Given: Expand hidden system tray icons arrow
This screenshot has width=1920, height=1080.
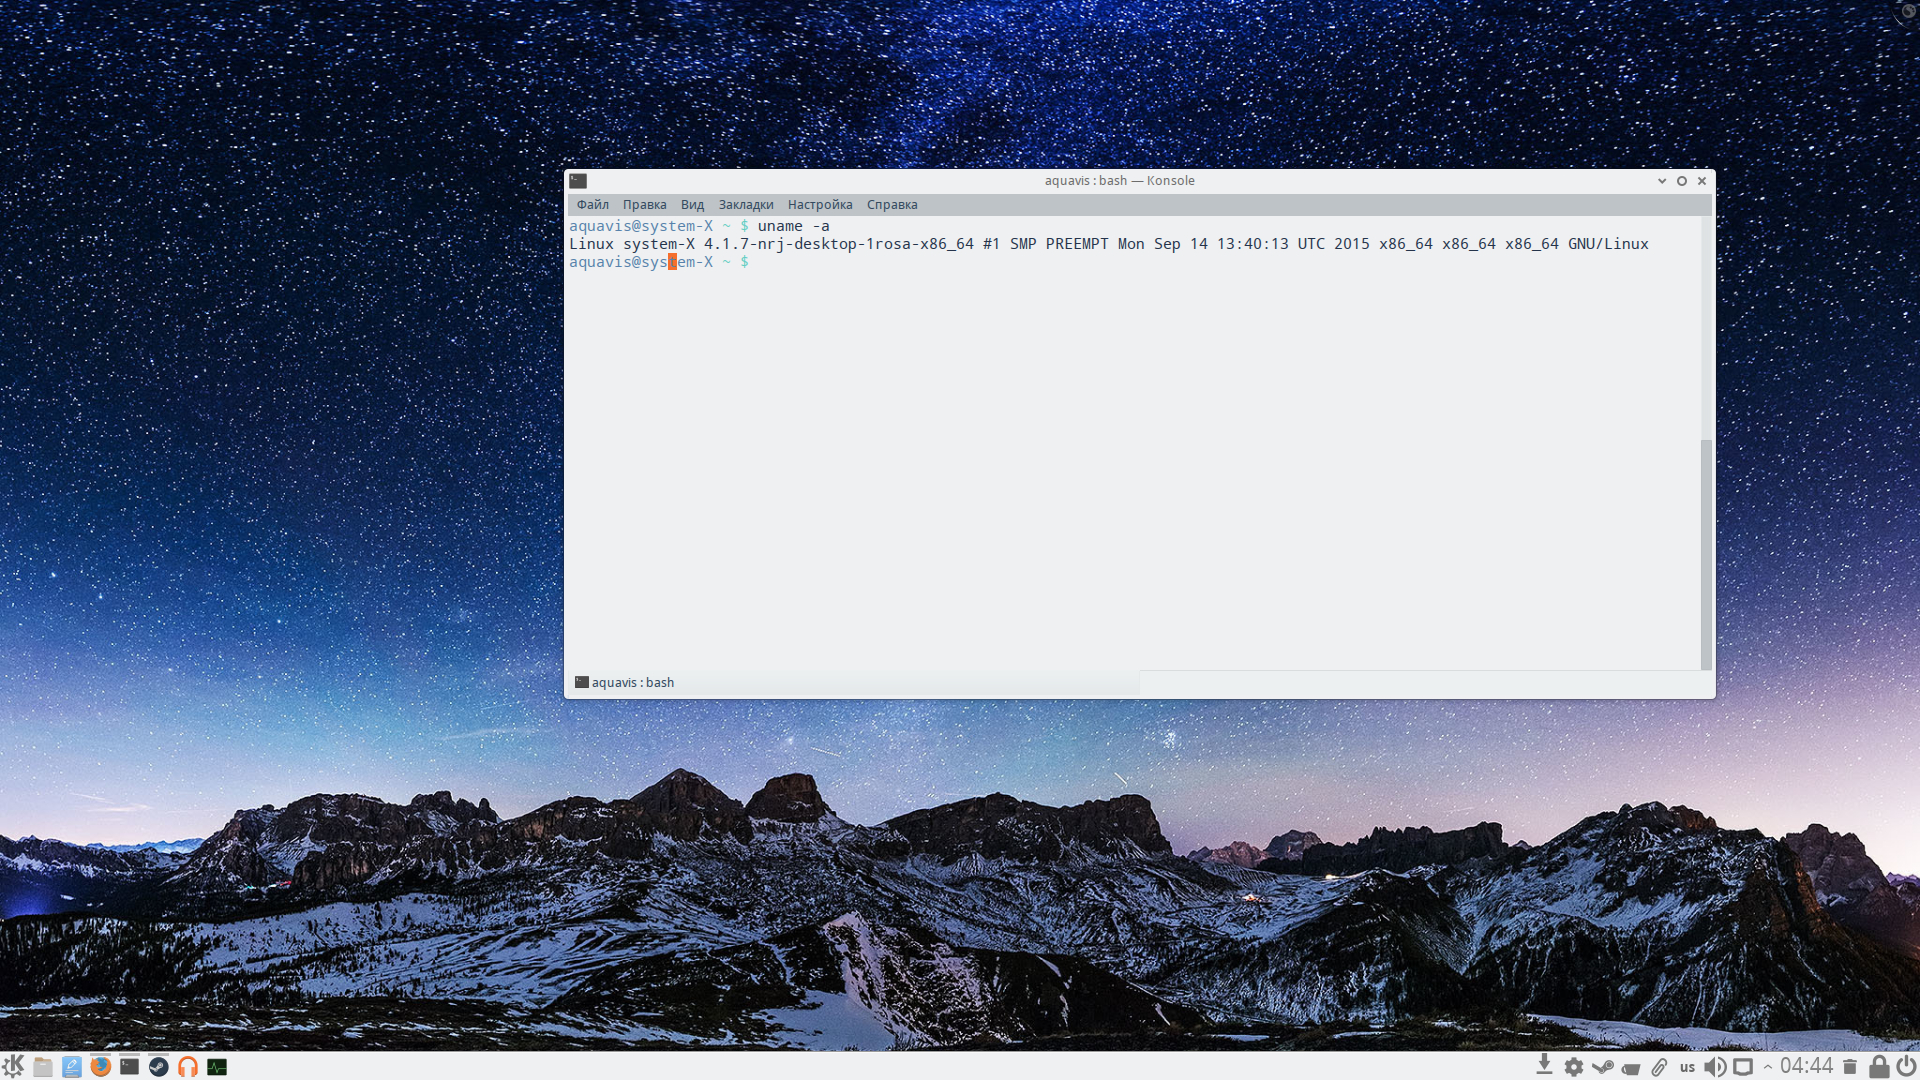Looking at the screenshot, I should point(1768,1067).
